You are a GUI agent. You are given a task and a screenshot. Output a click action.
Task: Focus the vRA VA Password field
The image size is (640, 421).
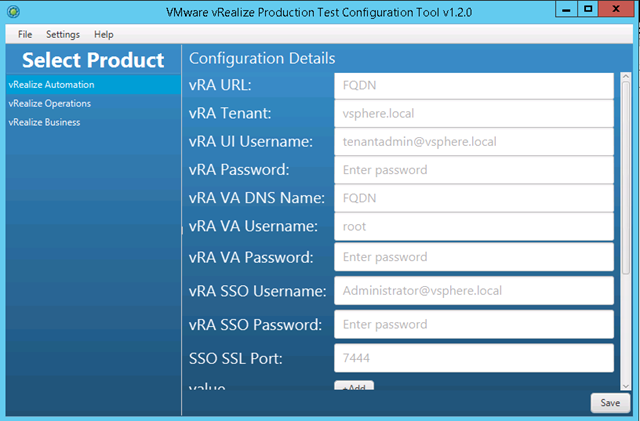point(473,258)
